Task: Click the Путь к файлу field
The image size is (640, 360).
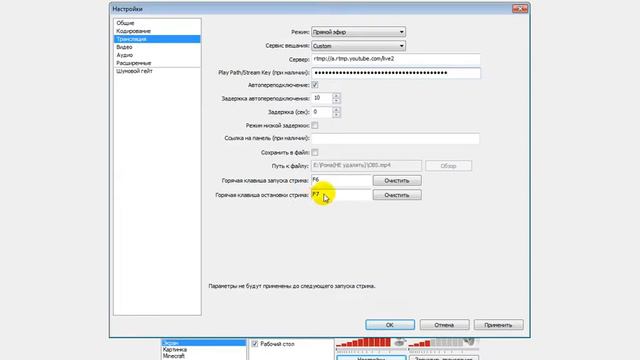Action: tap(366, 166)
